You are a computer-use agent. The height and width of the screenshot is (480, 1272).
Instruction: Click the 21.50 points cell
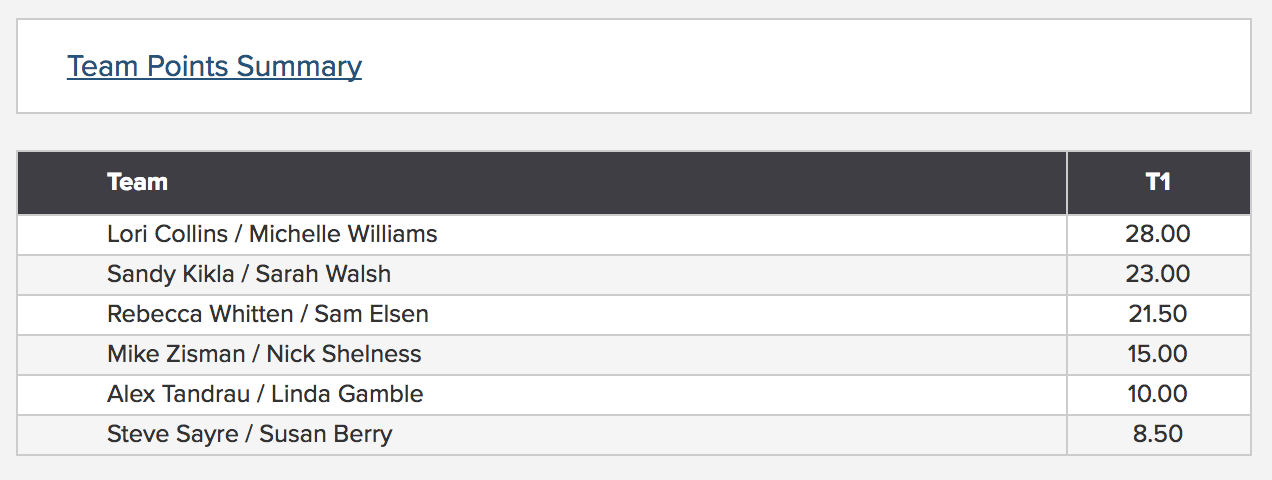coord(1158,314)
